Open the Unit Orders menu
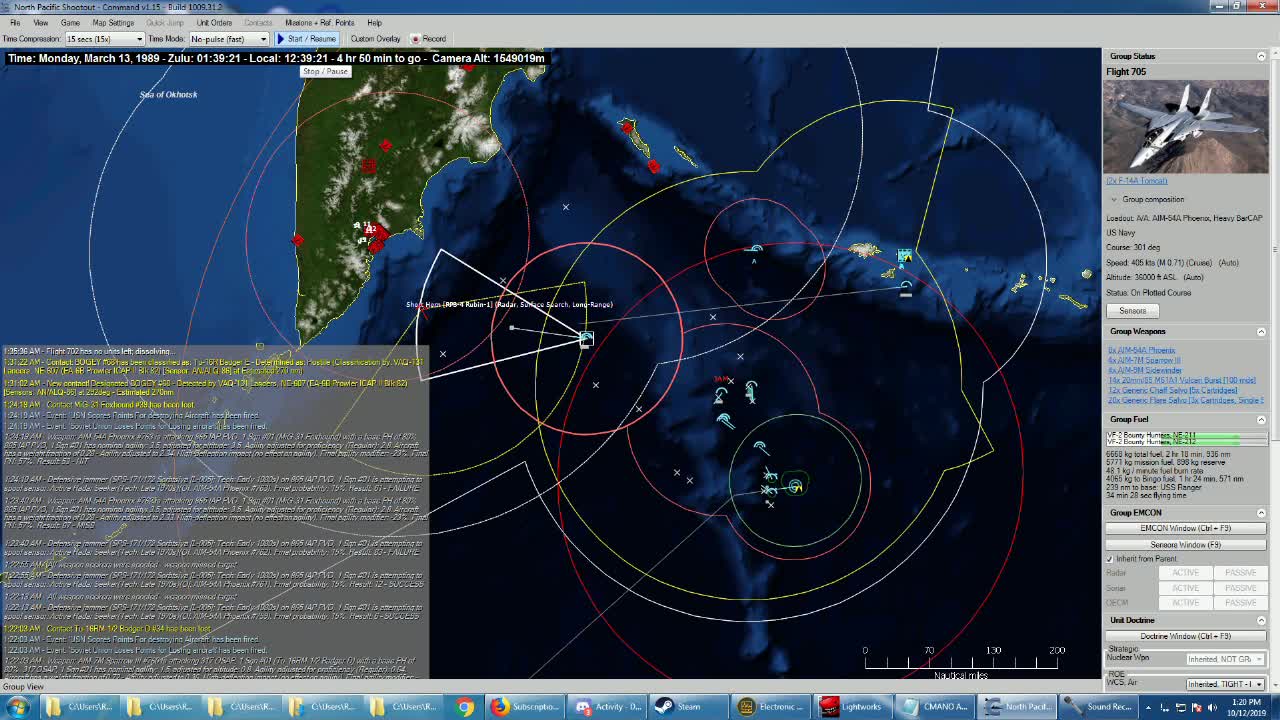This screenshot has height=720, width=1280. (x=214, y=22)
